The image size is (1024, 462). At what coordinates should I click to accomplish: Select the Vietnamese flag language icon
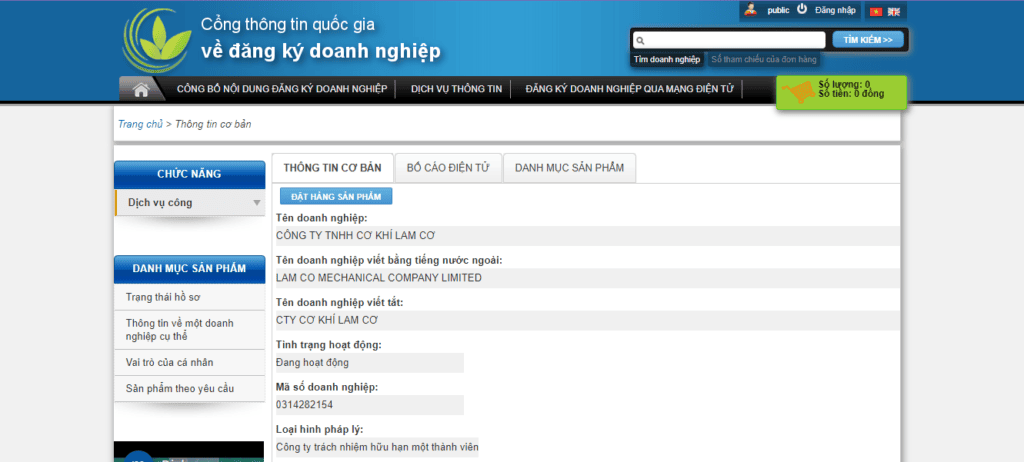click(876, 12)
